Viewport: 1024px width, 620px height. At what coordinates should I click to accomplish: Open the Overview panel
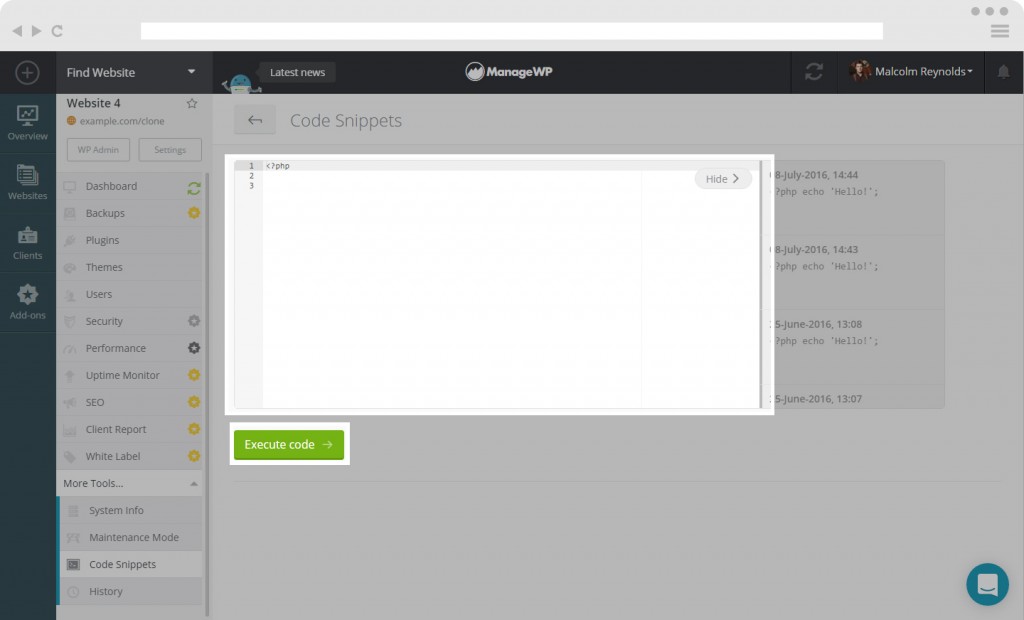click(27, 123)
